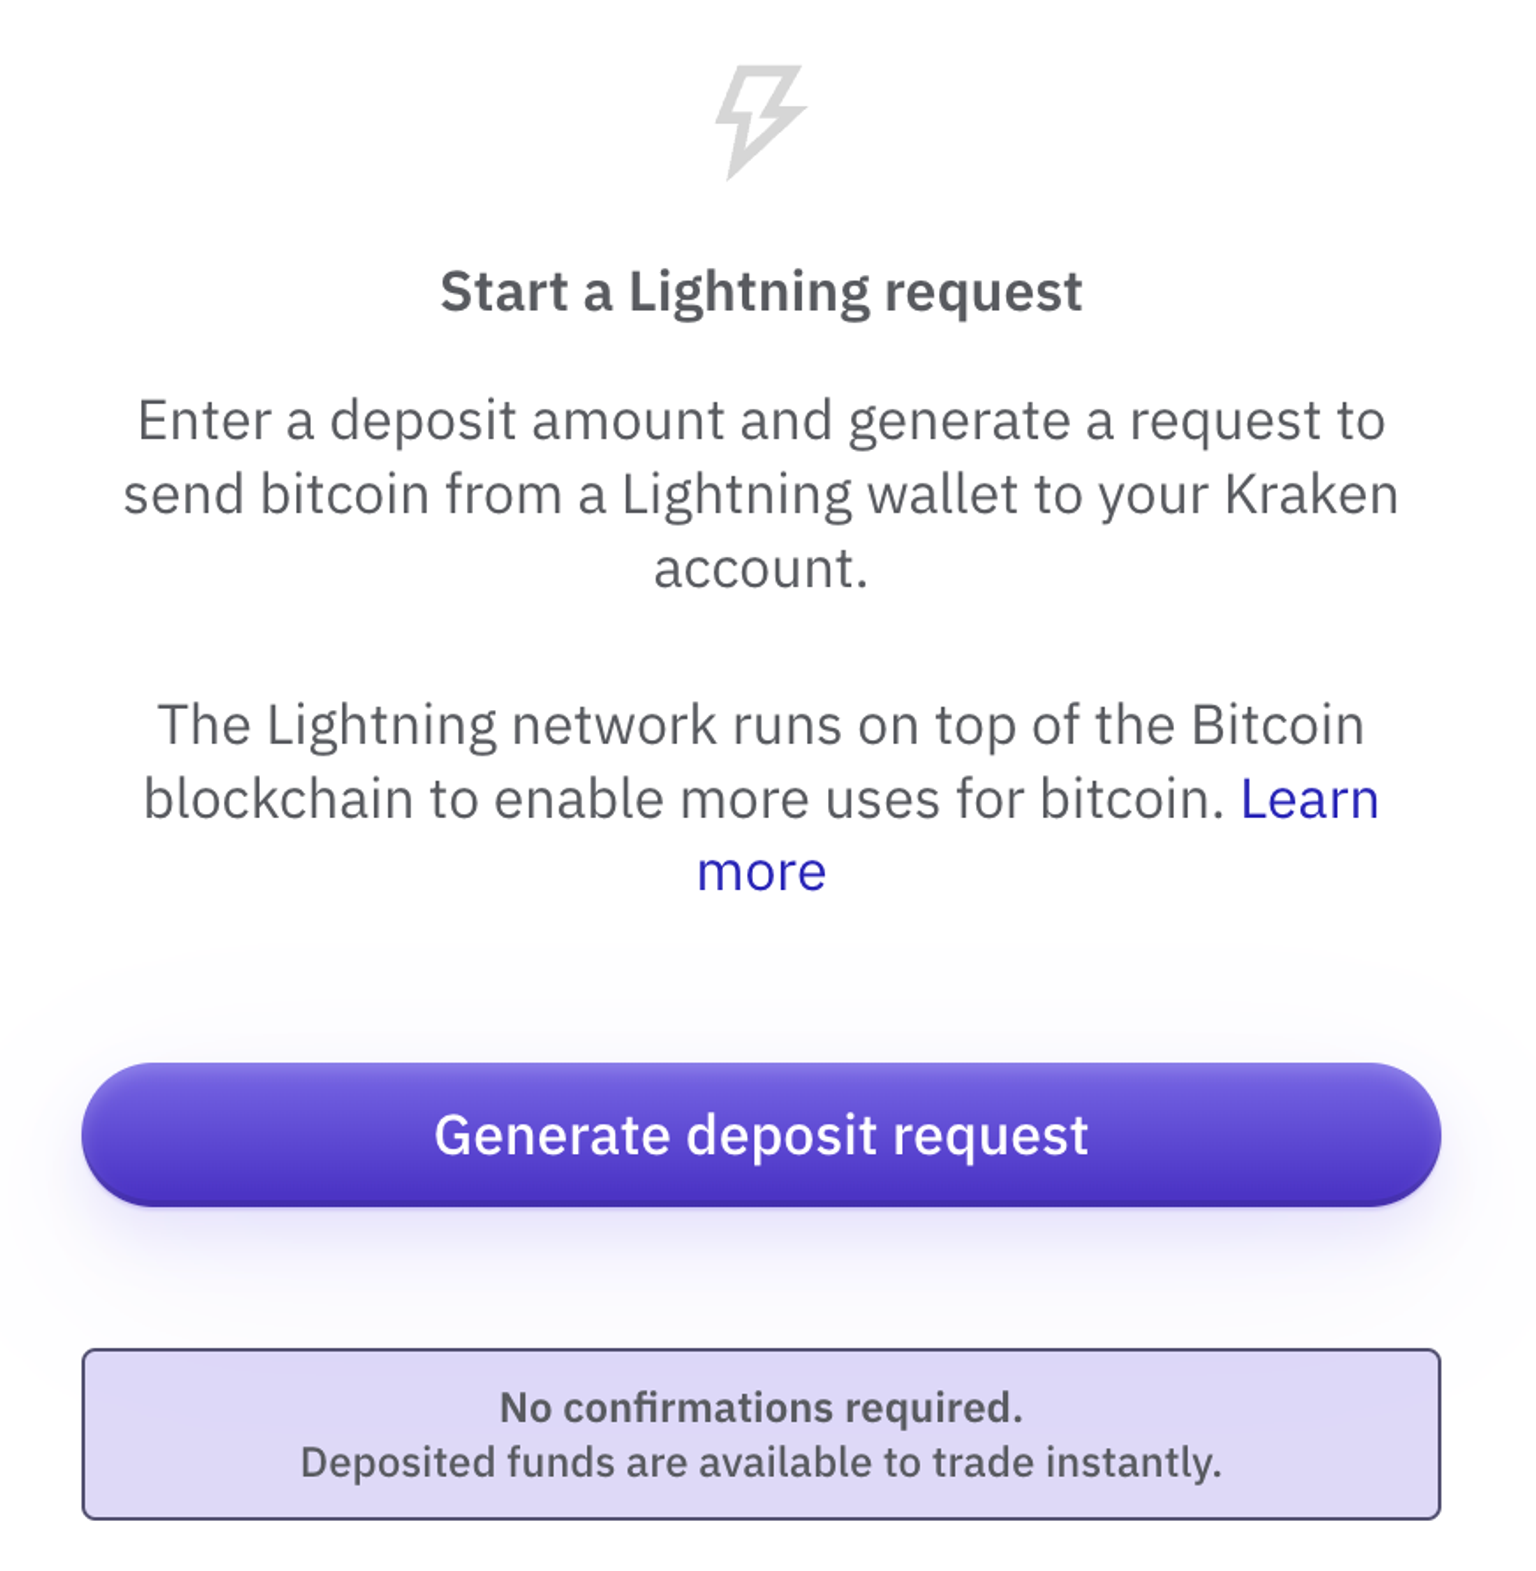
Task: Click the word "Learn" in the link
Action: point(1309,799)
